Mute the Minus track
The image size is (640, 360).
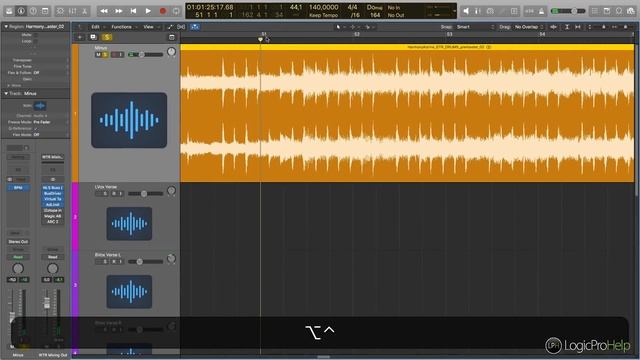(x=98, y=55)
